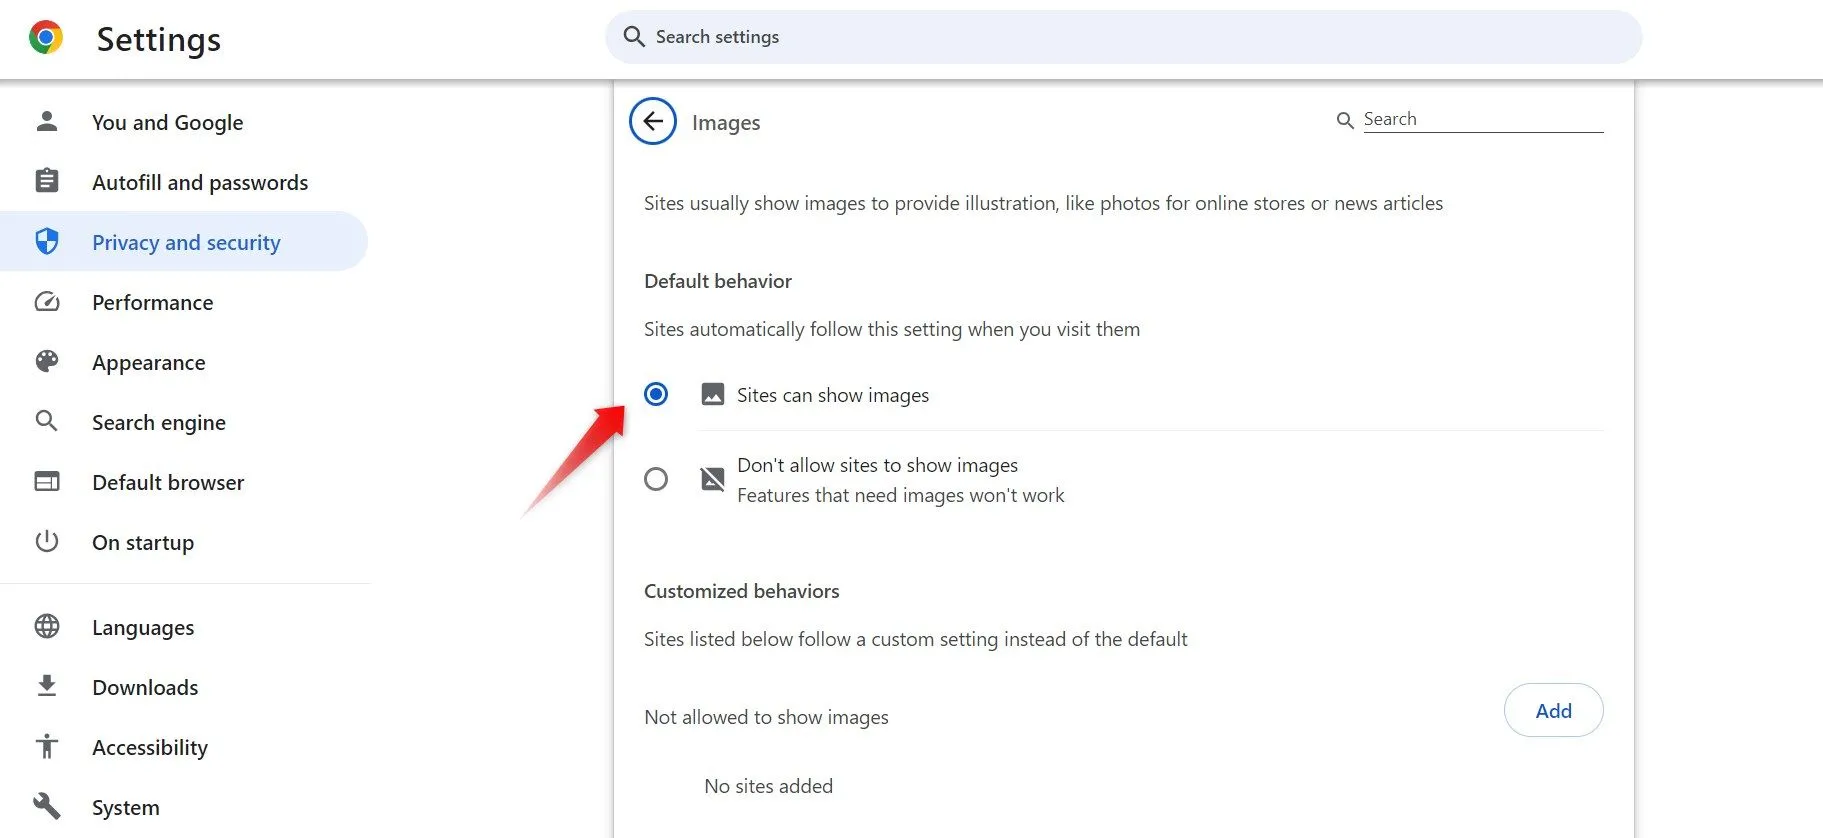This screenshot has height=838, width=1823.
Task: Click Features that need images won't work text
Action: coord(901,495)
